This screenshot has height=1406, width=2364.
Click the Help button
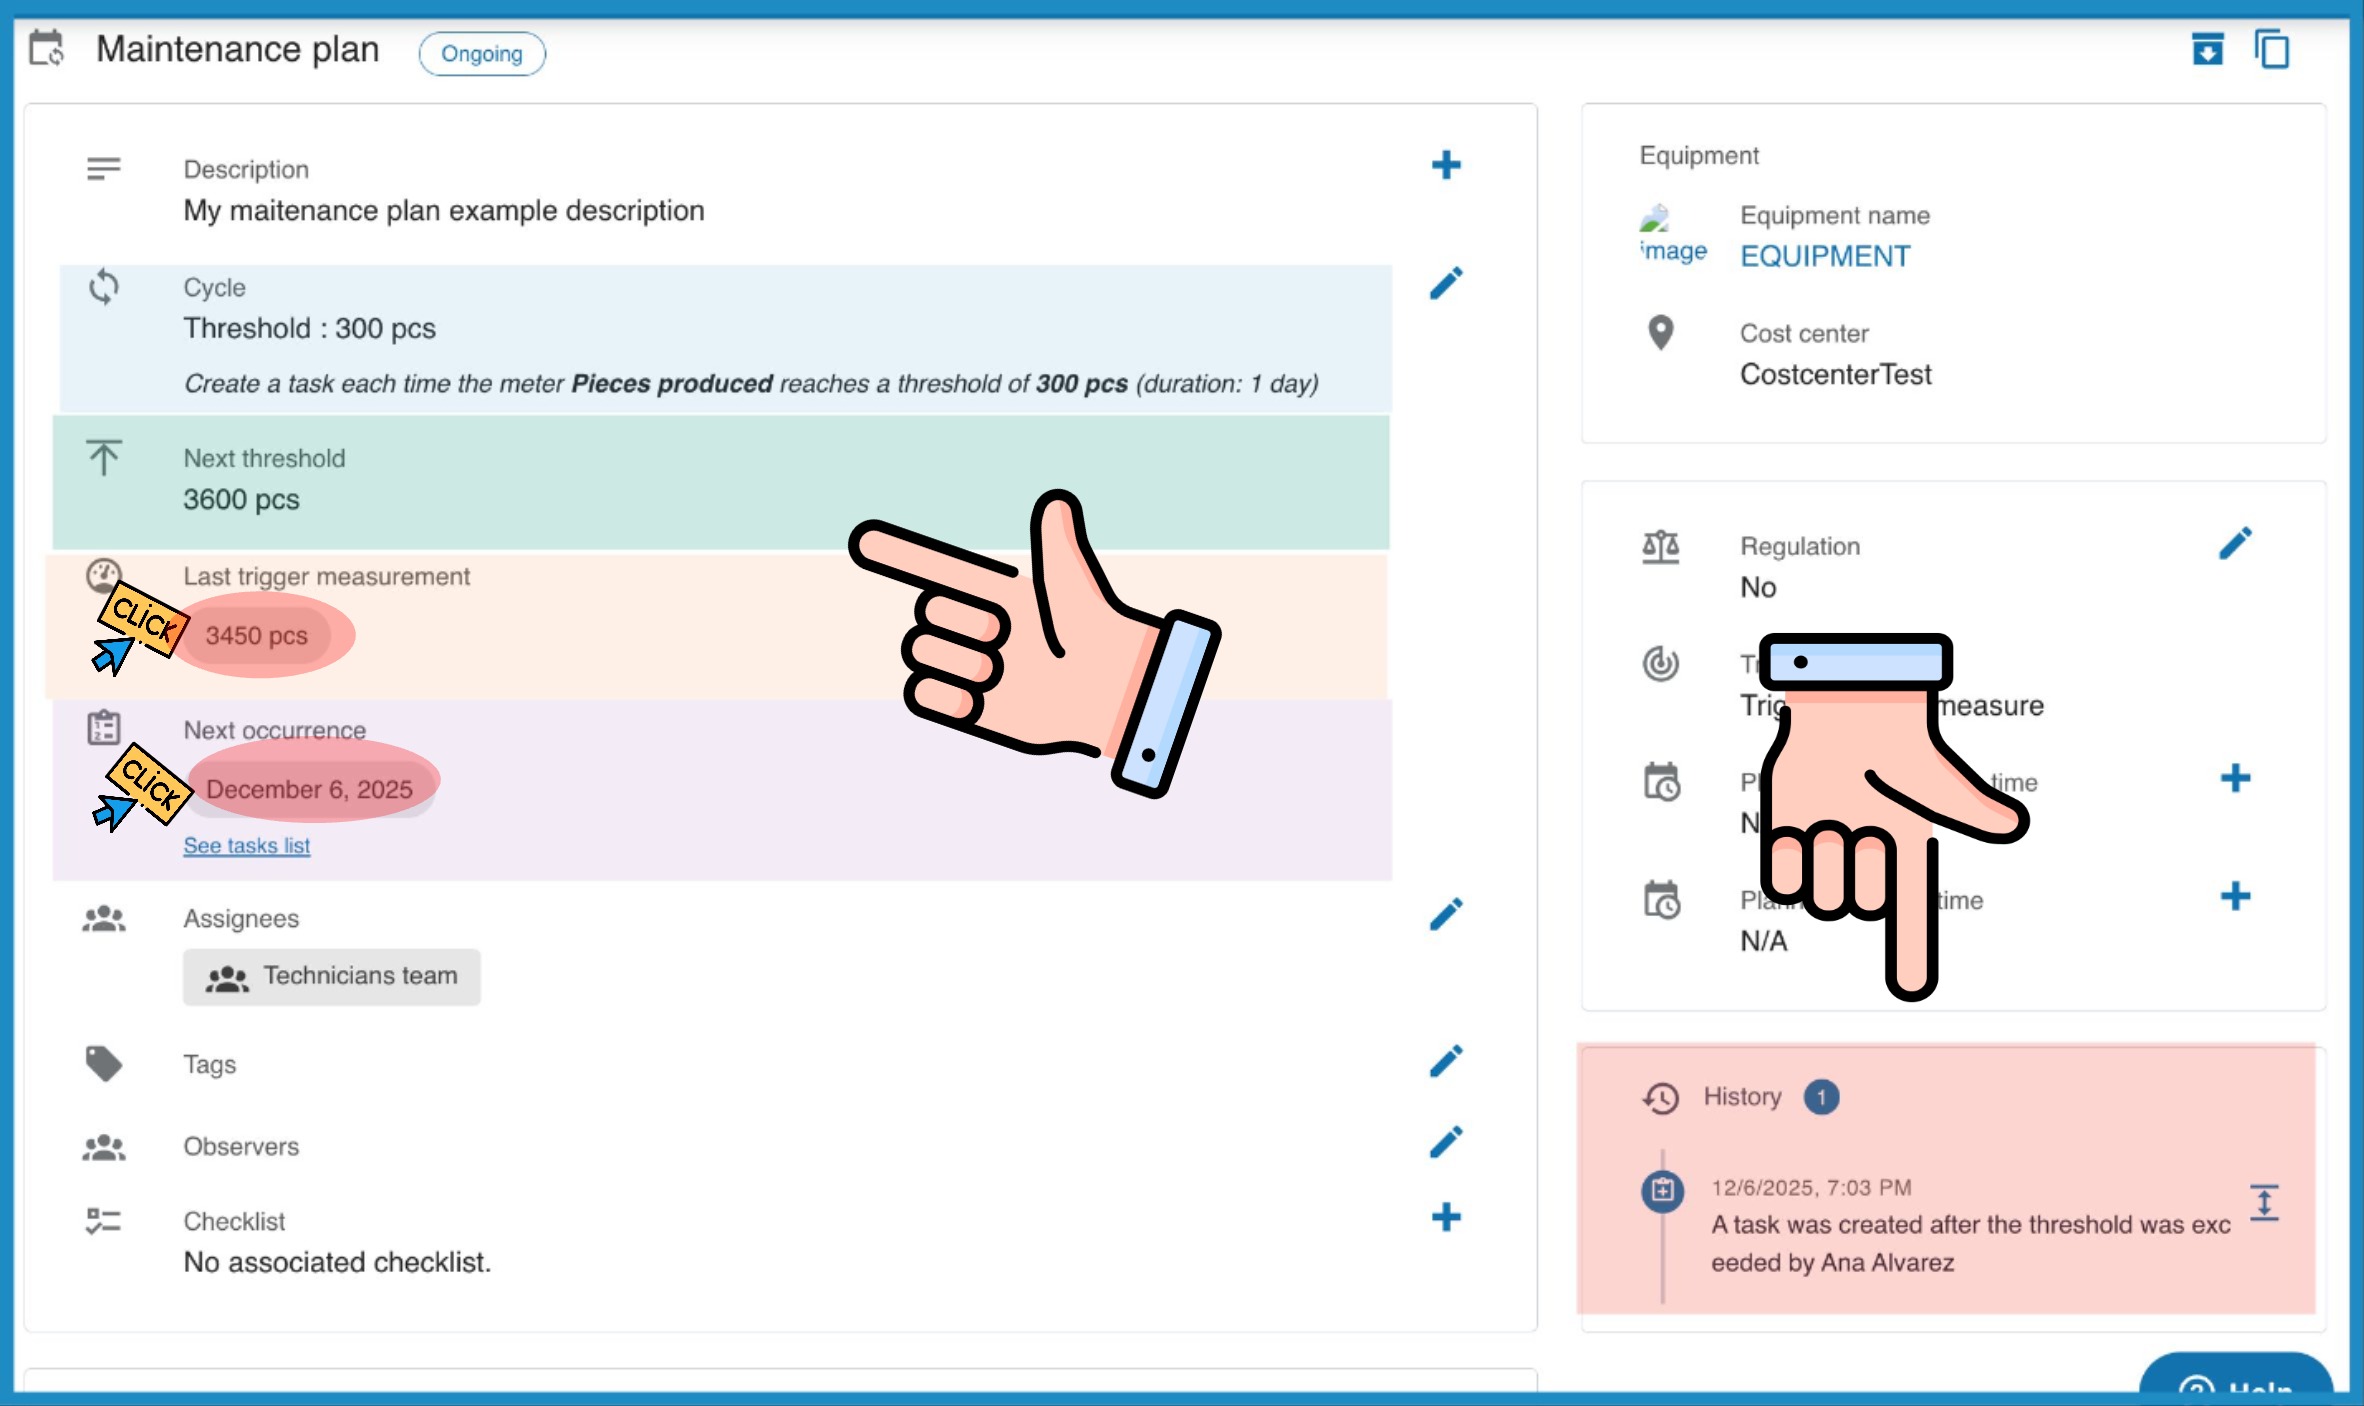(2236, 1383)
